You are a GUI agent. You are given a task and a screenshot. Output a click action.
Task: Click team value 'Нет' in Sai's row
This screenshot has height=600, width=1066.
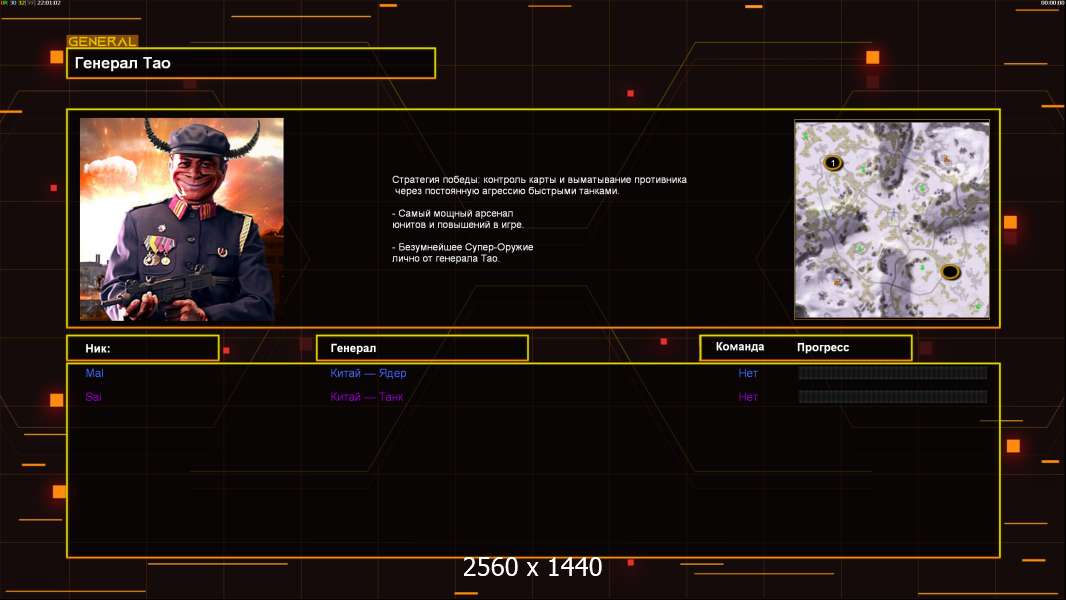[x=748, y=397]
